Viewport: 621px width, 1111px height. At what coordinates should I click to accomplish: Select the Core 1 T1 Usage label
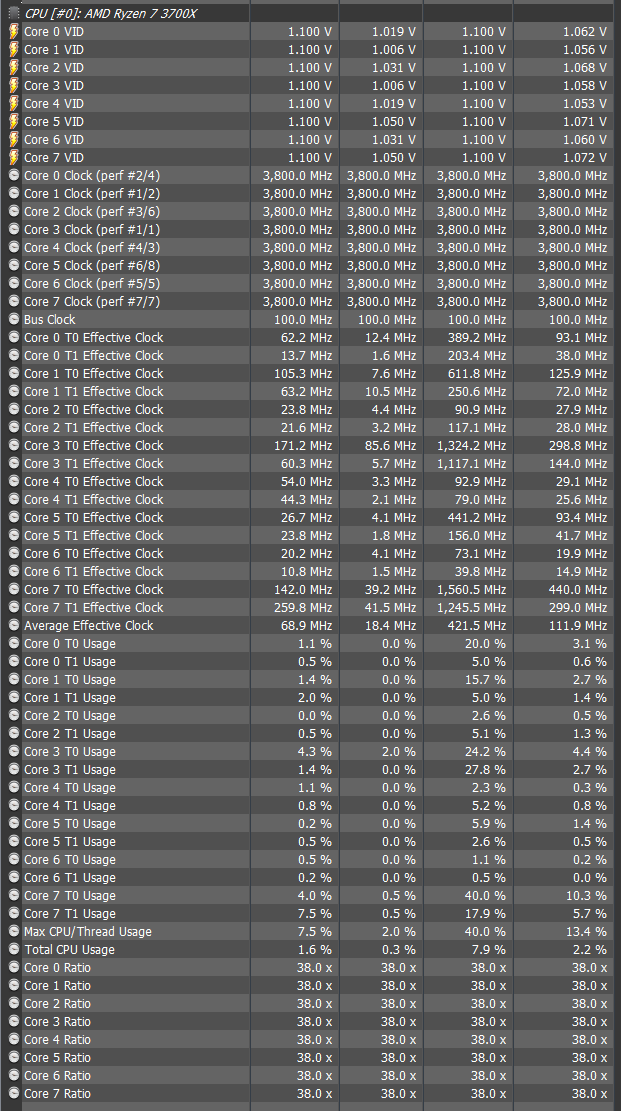pos(69,697)
